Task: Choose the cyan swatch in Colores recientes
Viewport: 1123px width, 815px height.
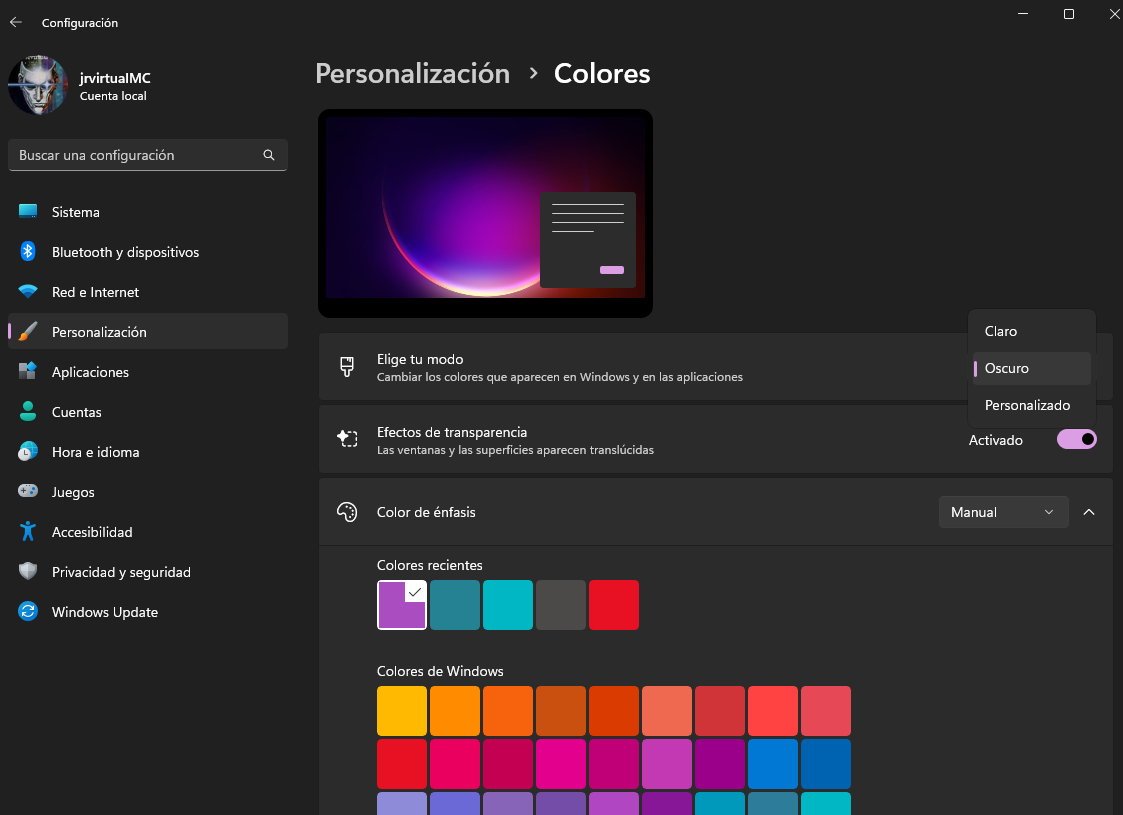Action: pos(508,605)
